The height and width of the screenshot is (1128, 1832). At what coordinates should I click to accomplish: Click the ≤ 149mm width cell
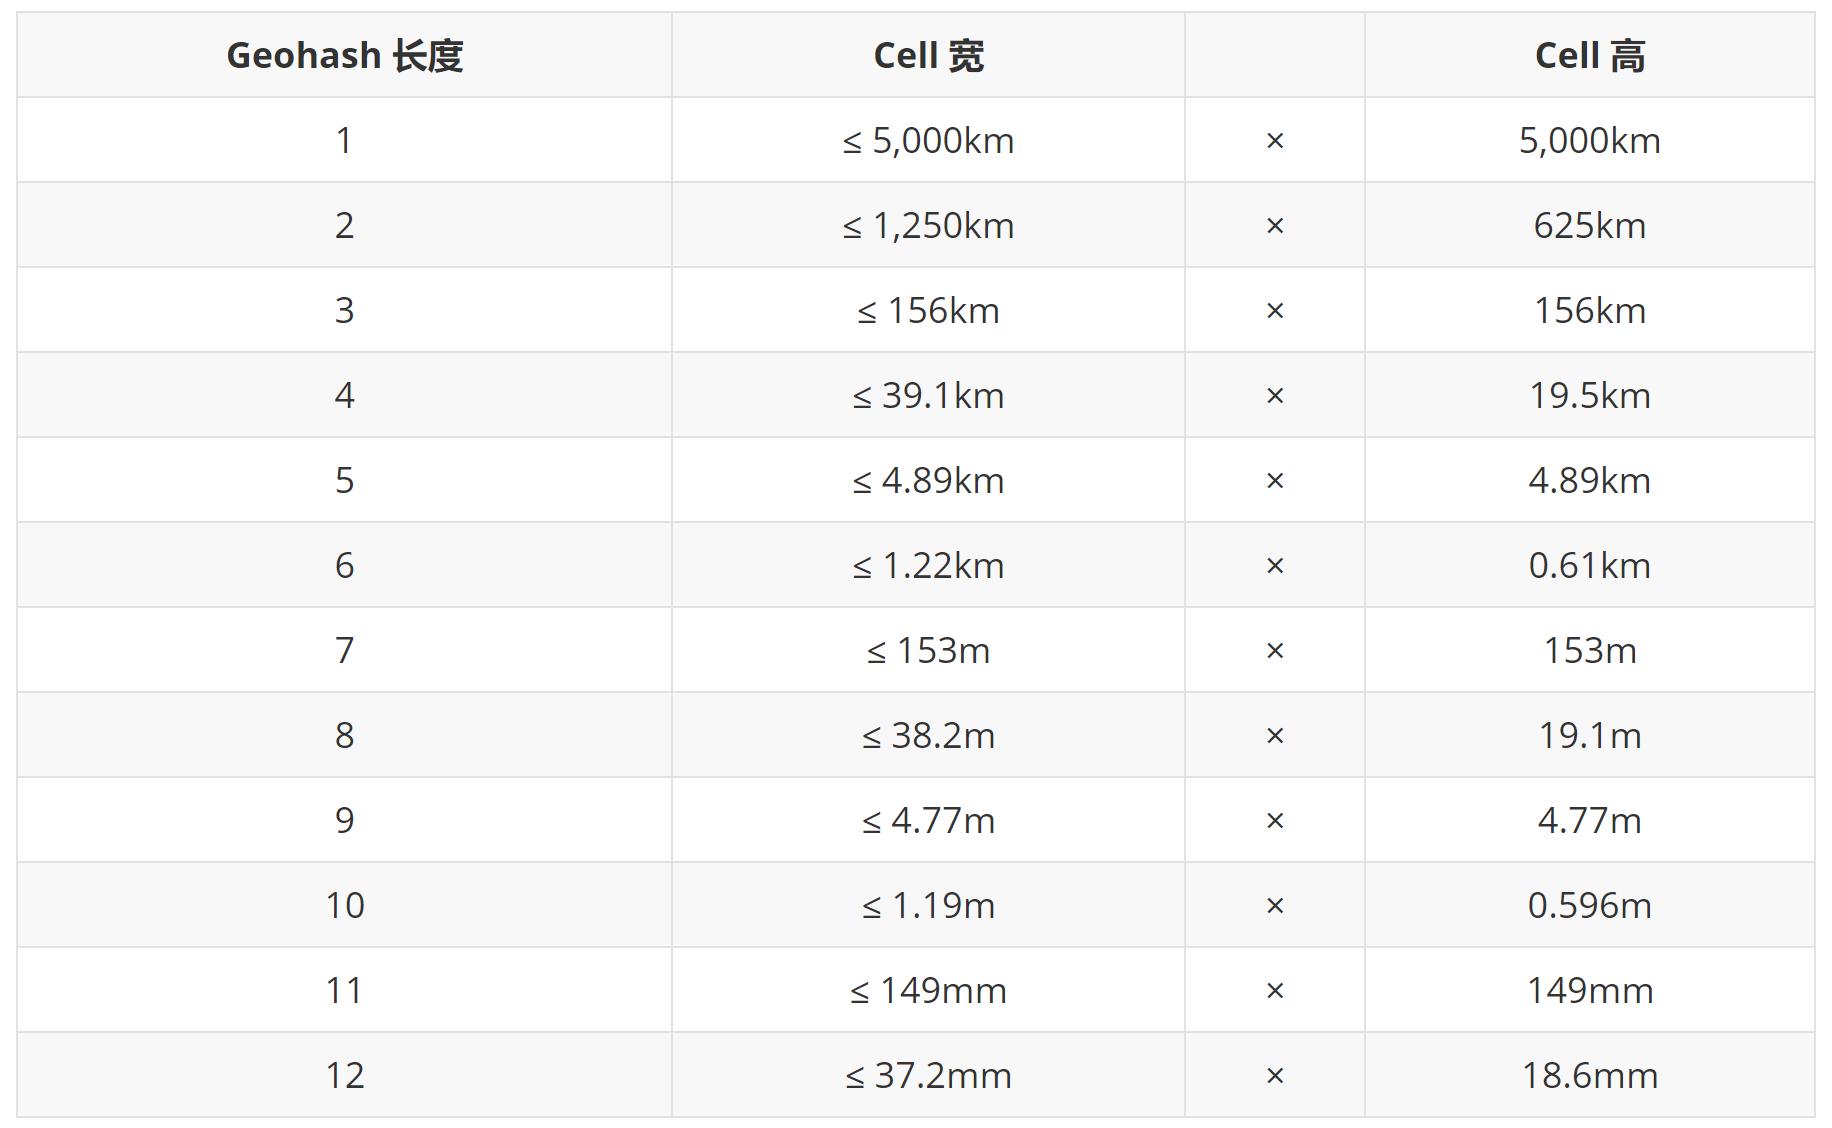coord(928,991)
